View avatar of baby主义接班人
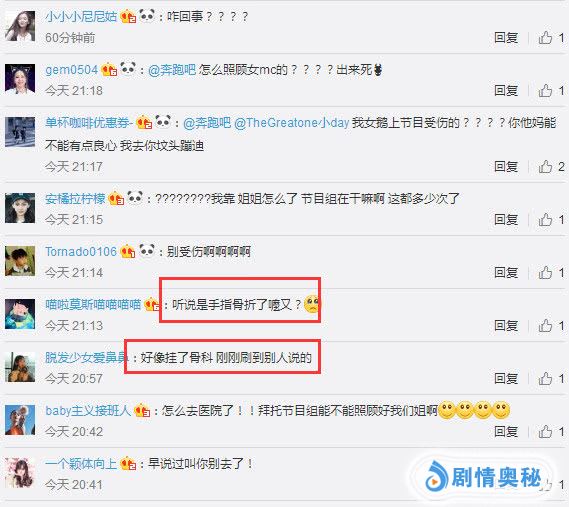 pyautogui.click(x=20, y=420)
